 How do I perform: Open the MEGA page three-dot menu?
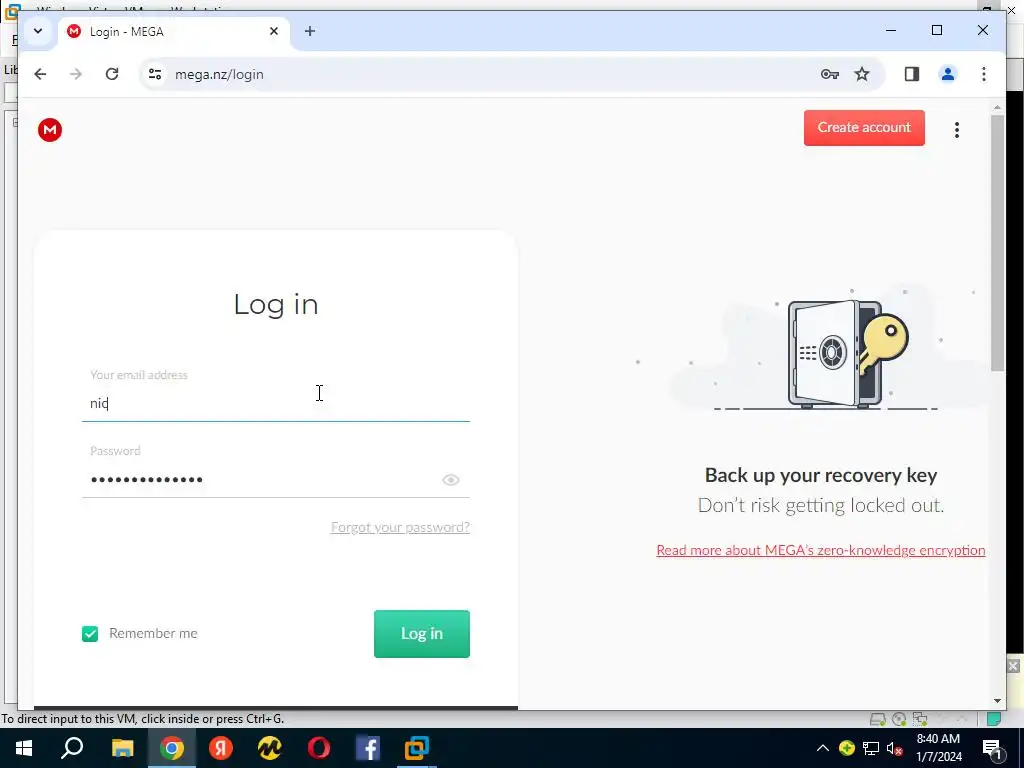coord(957,130)
